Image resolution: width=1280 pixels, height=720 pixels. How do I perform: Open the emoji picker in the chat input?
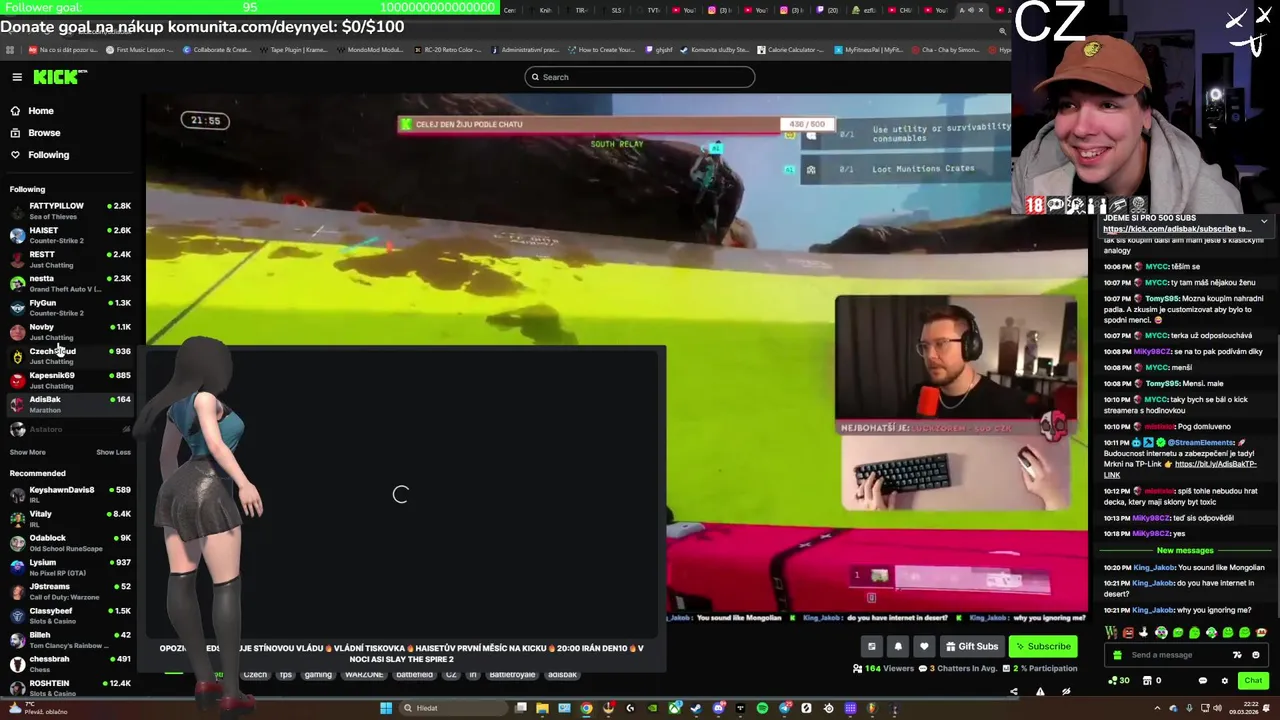coord(1256,655)
